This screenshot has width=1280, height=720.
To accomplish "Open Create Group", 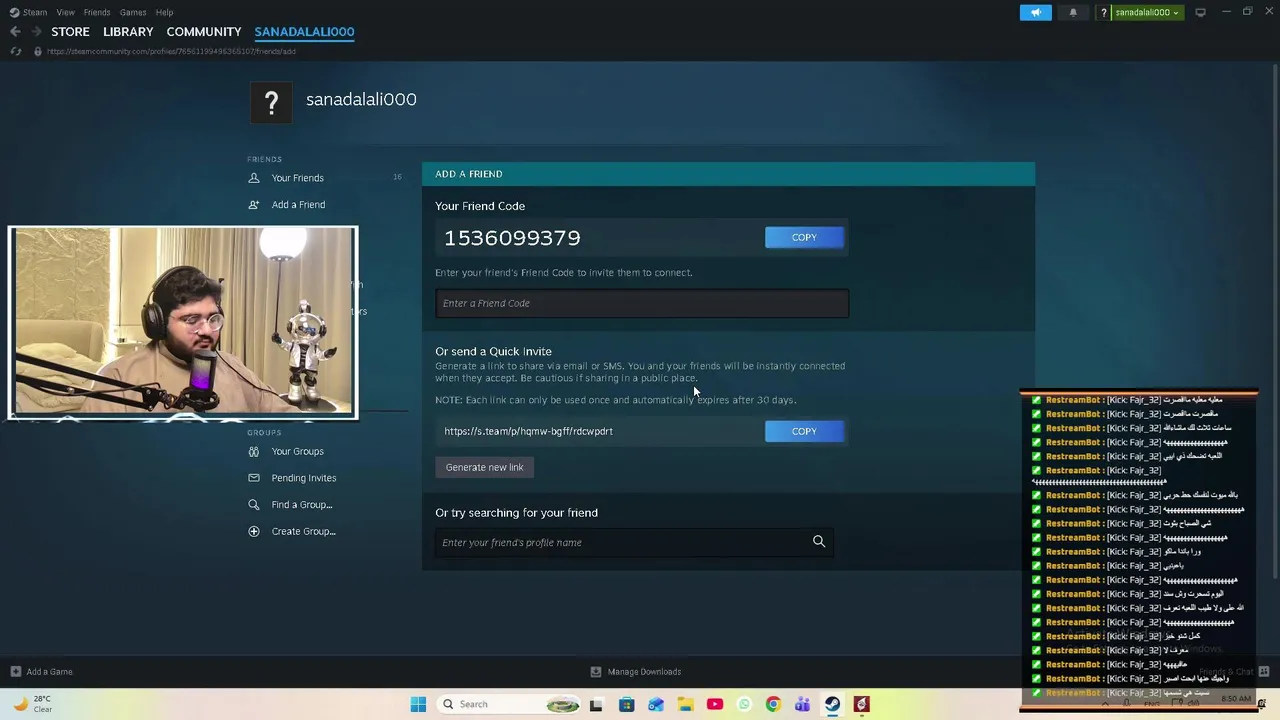I will [x=304, y=531].
